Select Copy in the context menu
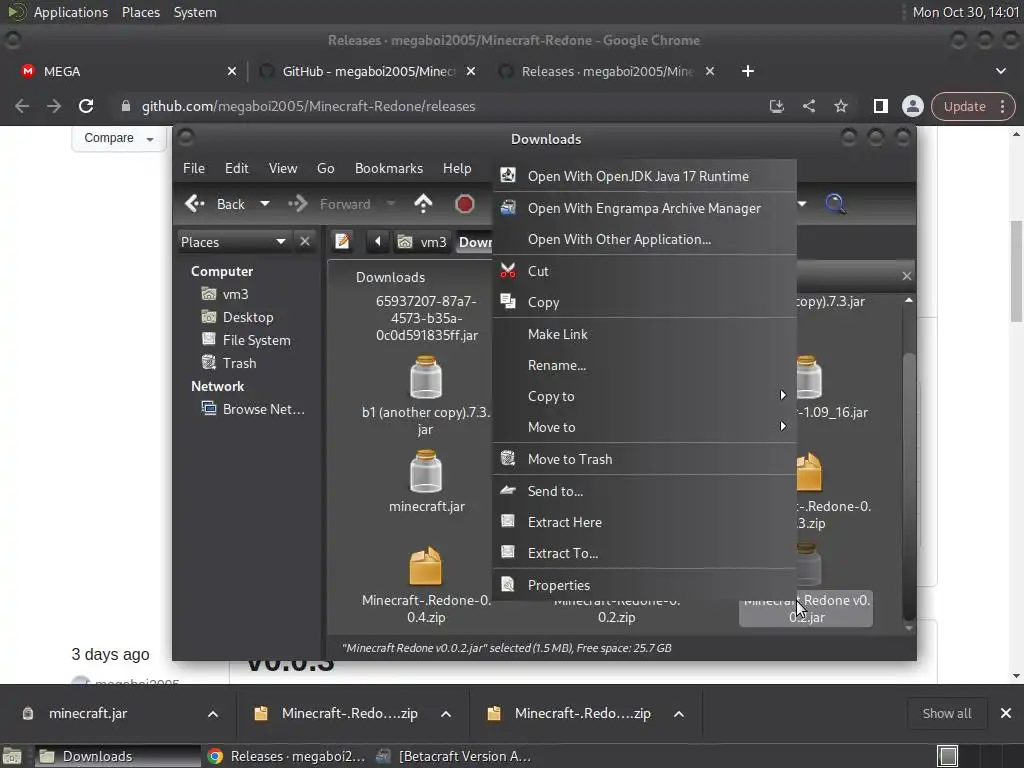 645,302
